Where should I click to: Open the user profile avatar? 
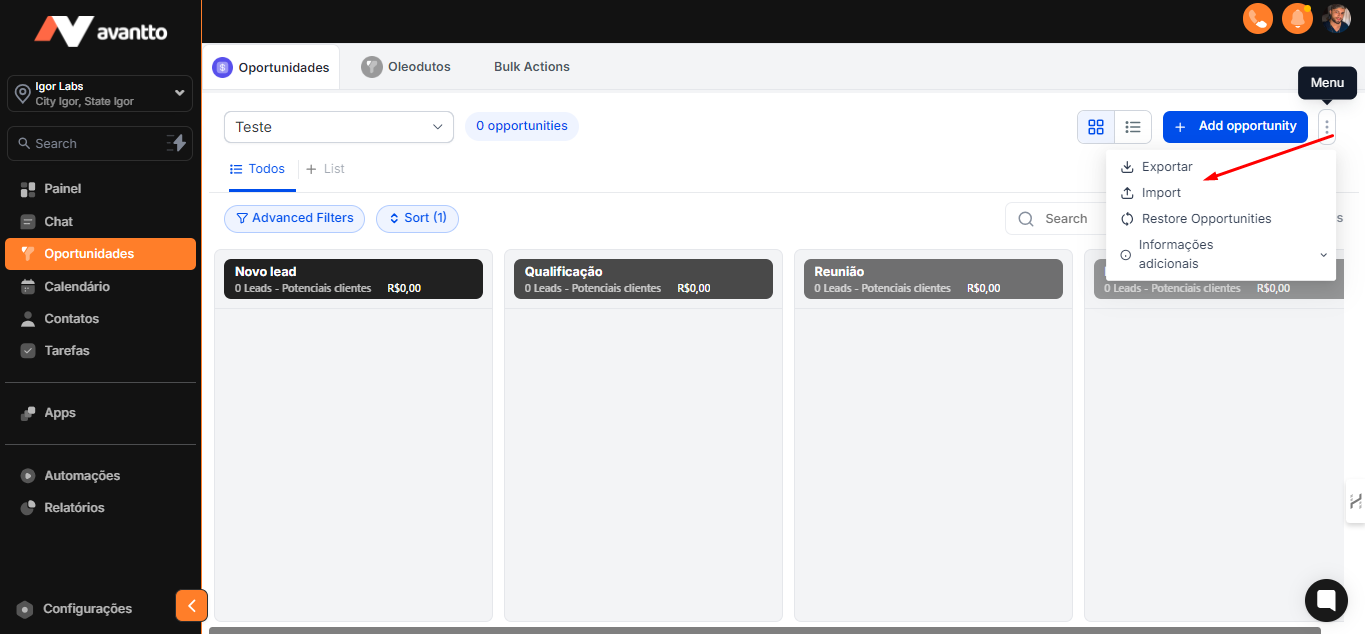pos(1336,18)
